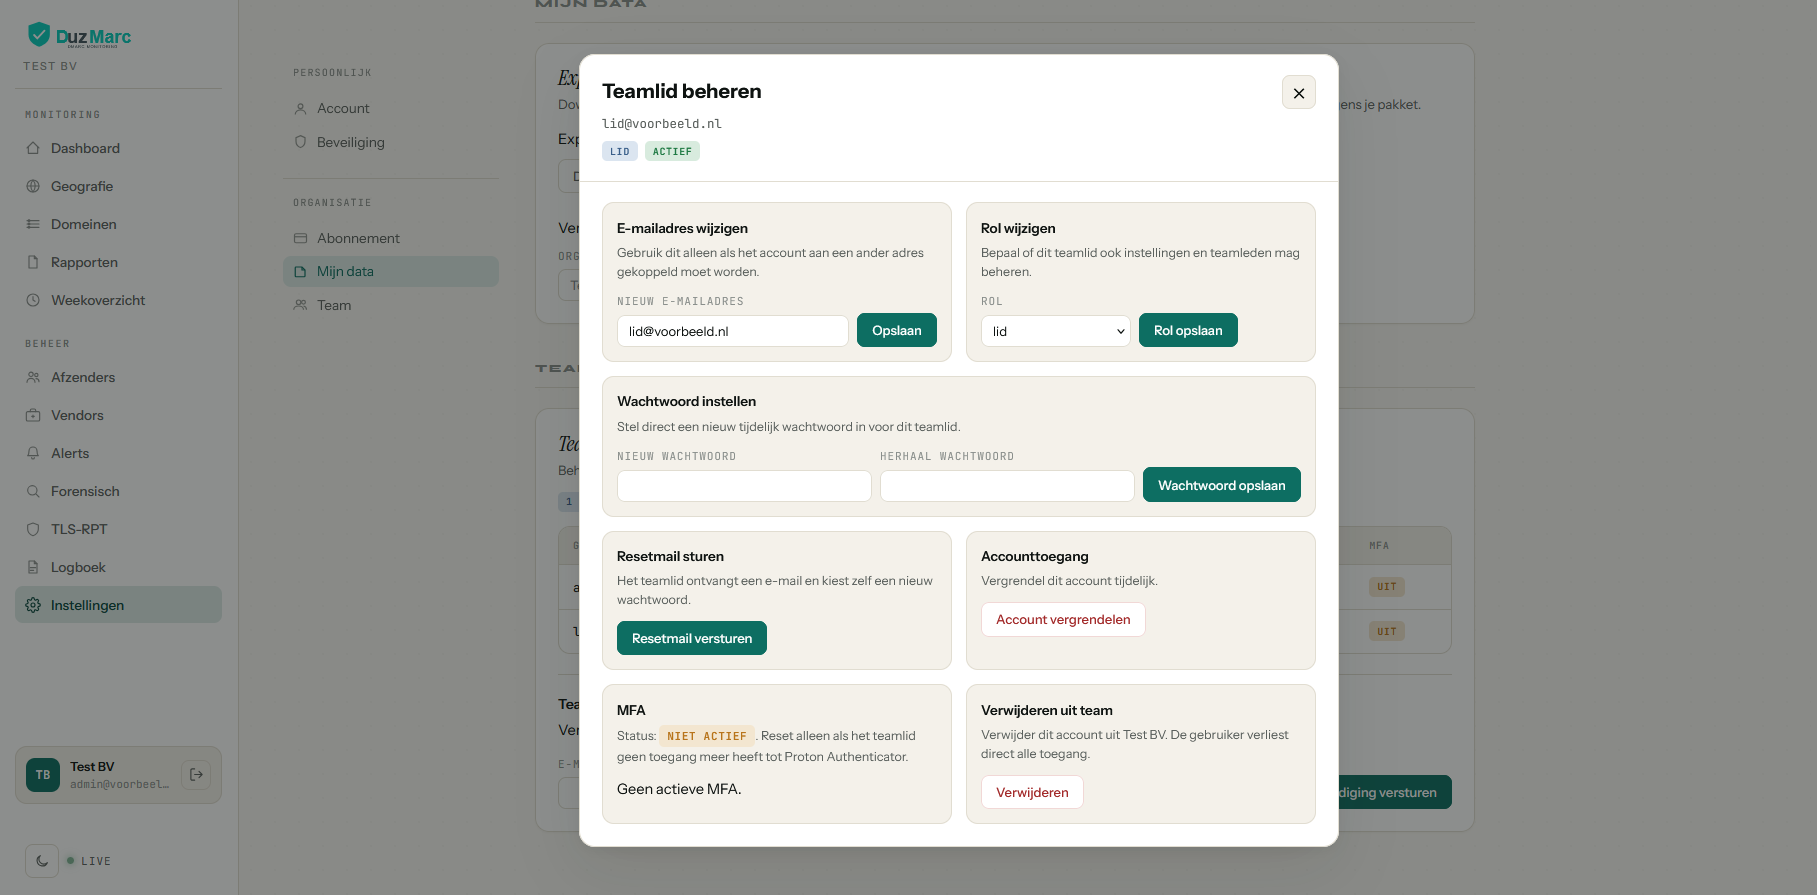This screenshot has width=1817, height=895.
Task: Click the Dashboard home icon in sidebar
Action: pyautogui.click(x=33, y=148)
